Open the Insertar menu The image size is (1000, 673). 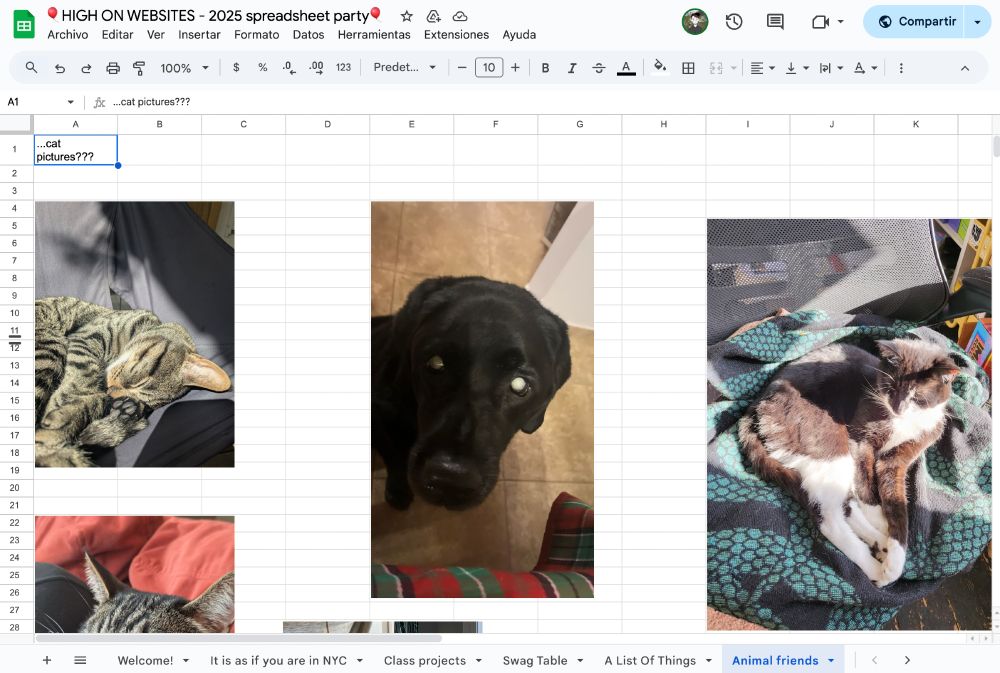click(199, 34)
